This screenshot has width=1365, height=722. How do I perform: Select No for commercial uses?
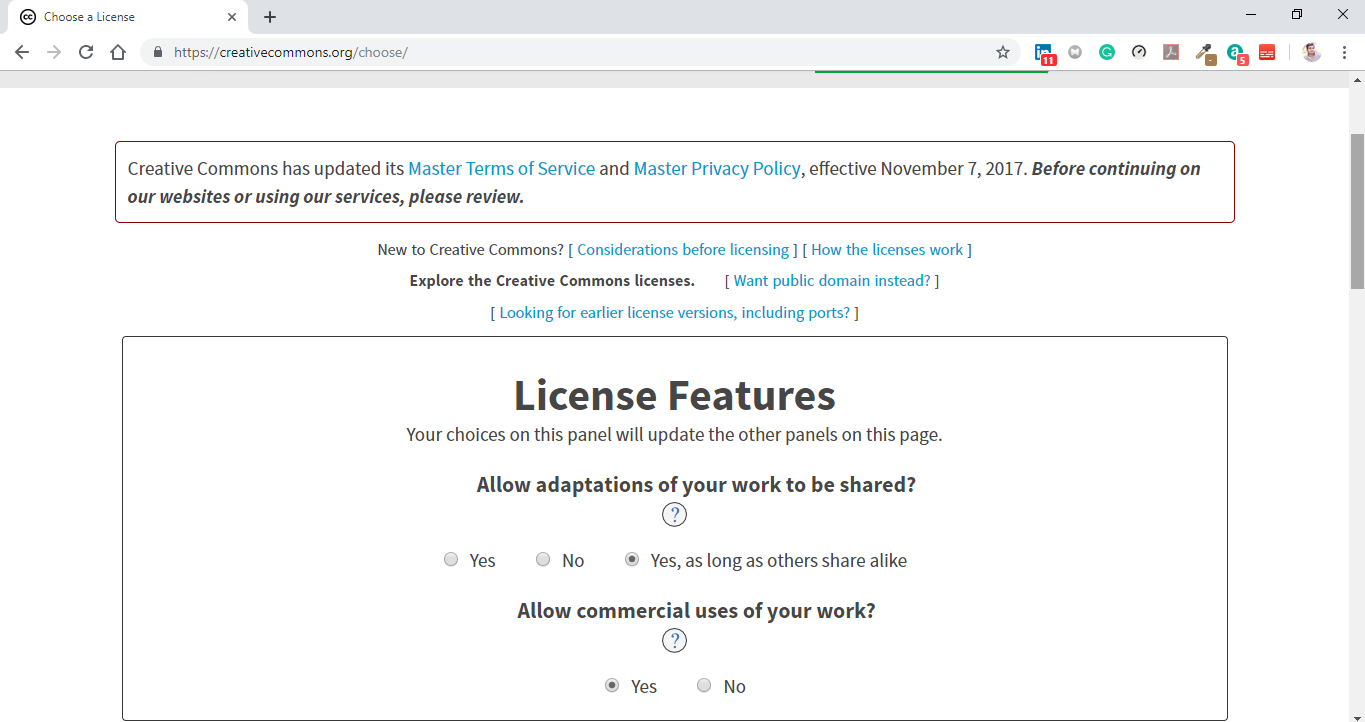coord(704,686)
